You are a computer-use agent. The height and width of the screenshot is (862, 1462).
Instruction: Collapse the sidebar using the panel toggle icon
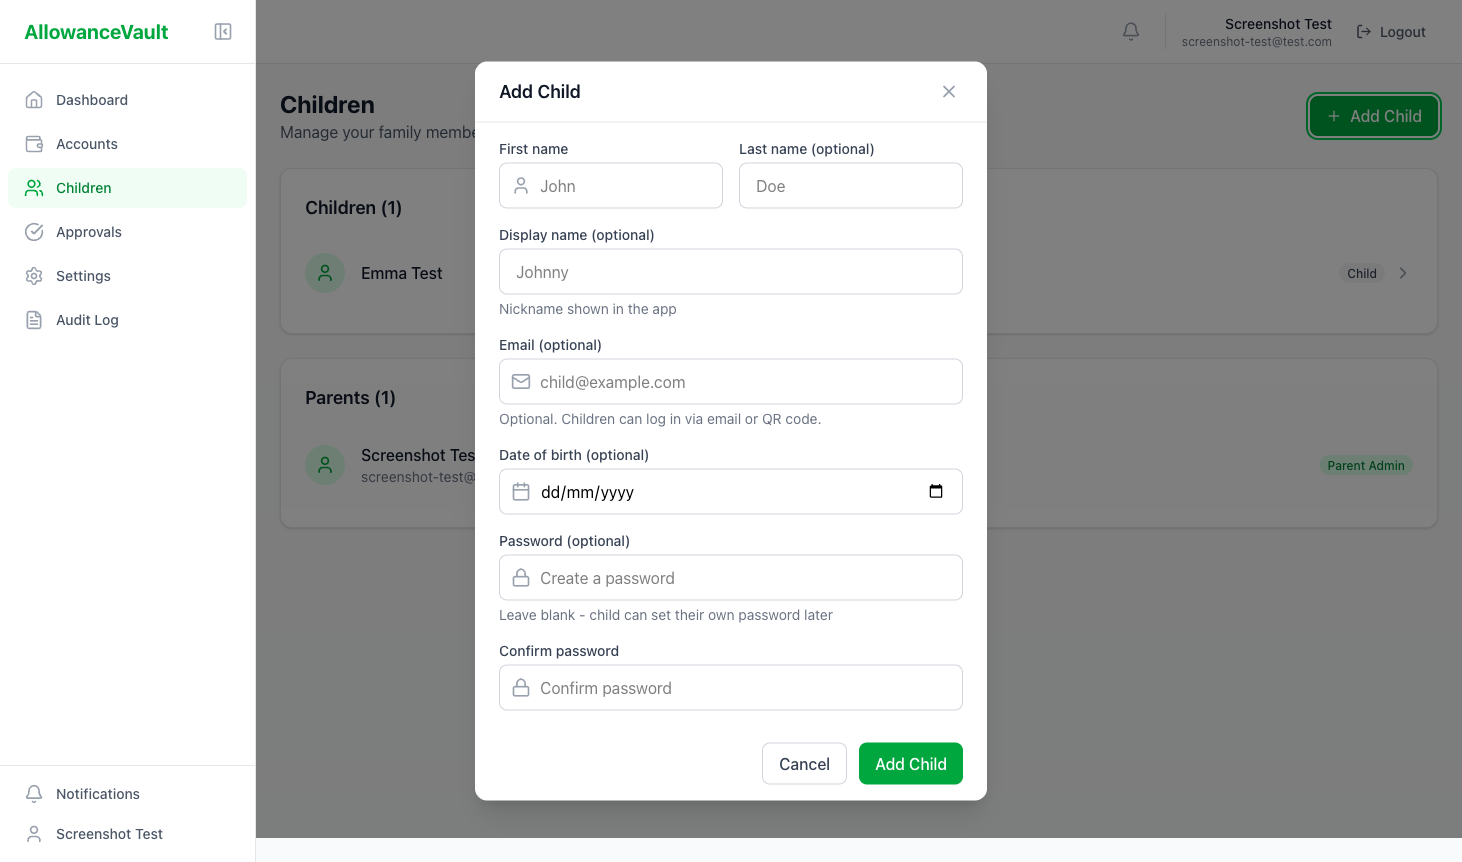(222, 31)
